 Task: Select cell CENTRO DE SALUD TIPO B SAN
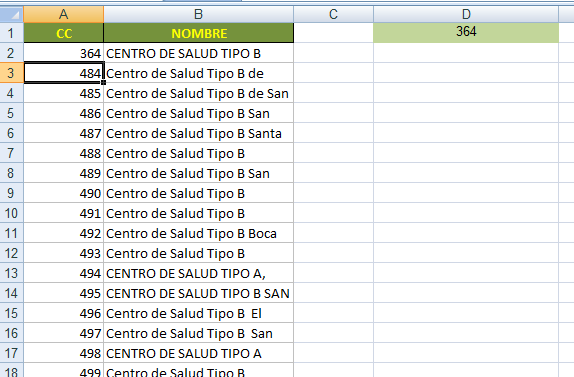198,293
